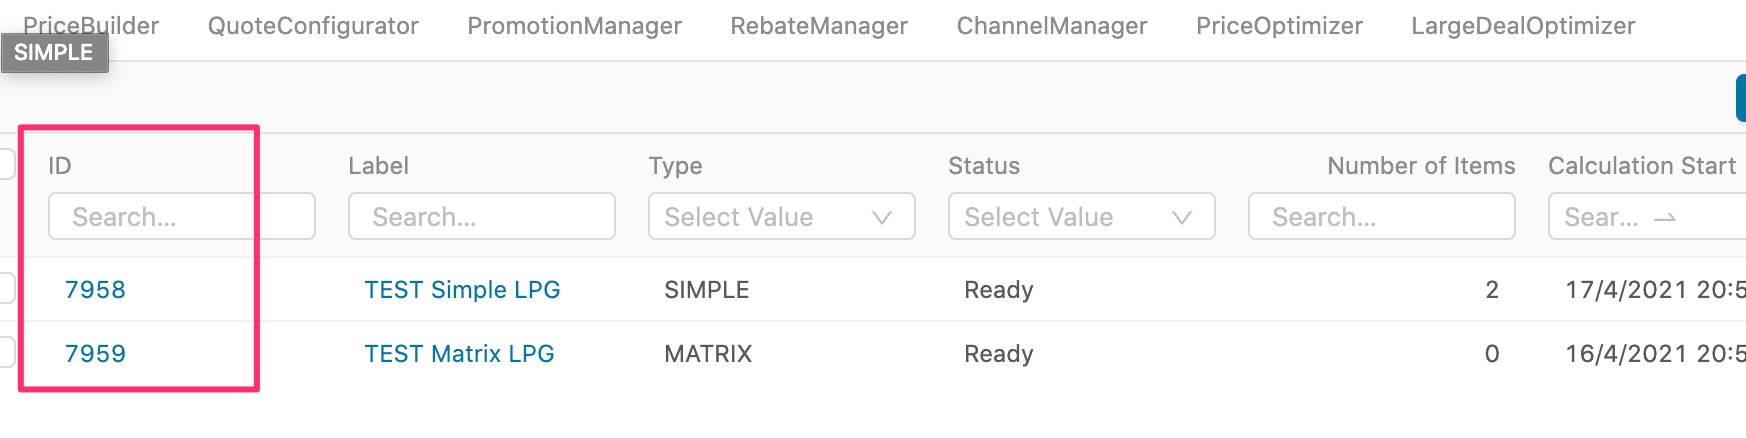Sort by the Number of Items column

pyautogui.click(x=1420, y=166)
